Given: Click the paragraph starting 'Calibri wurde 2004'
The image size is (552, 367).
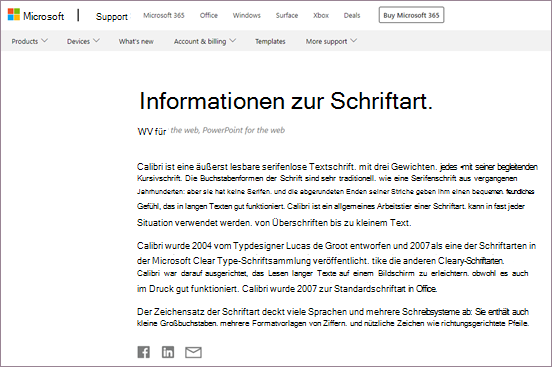Looking at the screenshot, I should coord(336,267).
